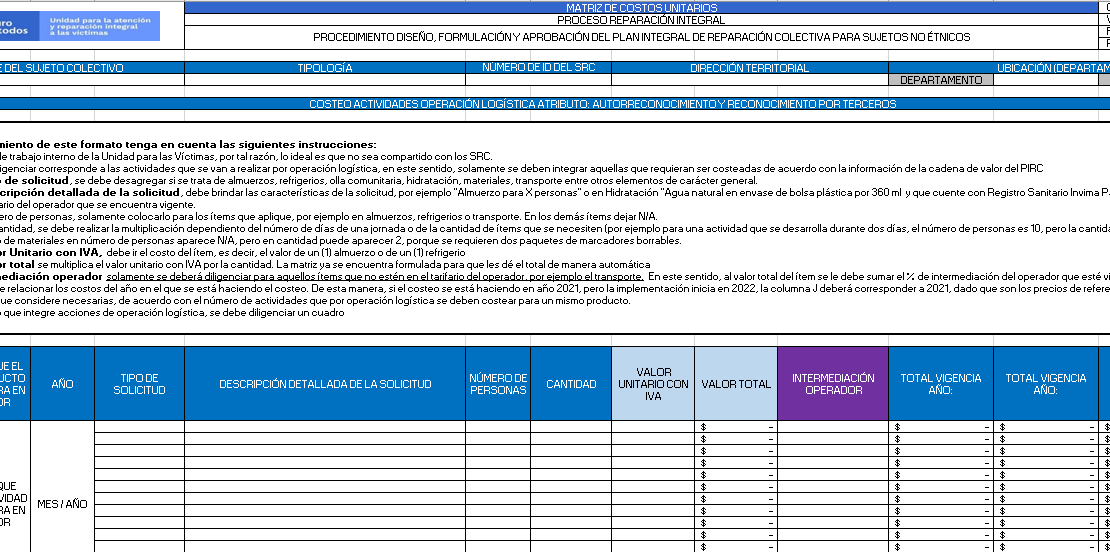Select the NÚMERO DE PERSONAS column header
Viewport: 1110px width, 552px height.
(x=498, y=384)
